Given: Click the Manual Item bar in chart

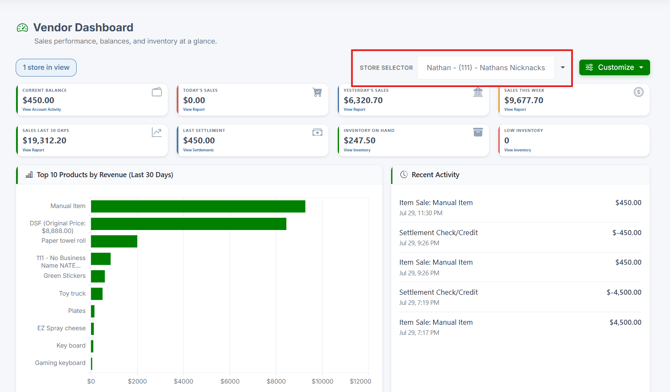Looking at the screenshot, I should coord(198,206).
